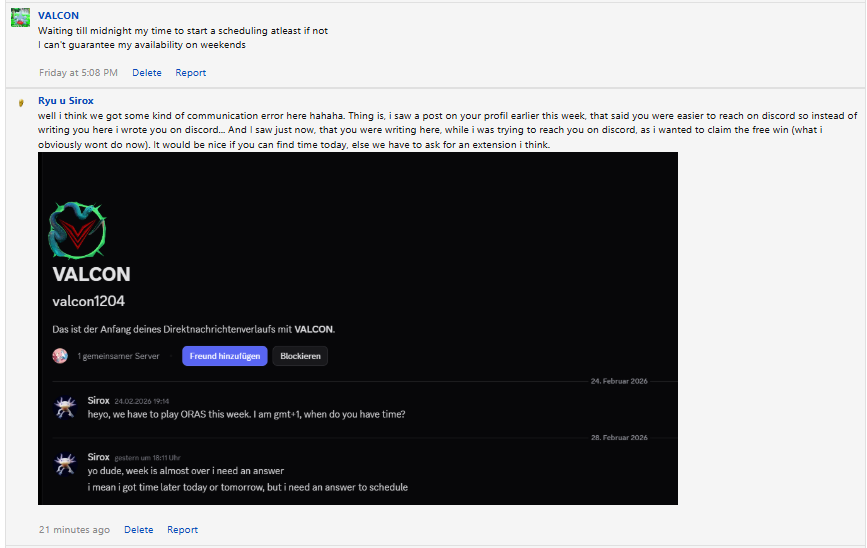The width and height of the screenshot is (867, 548).
Task: Delete VALCON's Friday 5:08 PM post
Action: pyautogui.click(x=147, y=72)
